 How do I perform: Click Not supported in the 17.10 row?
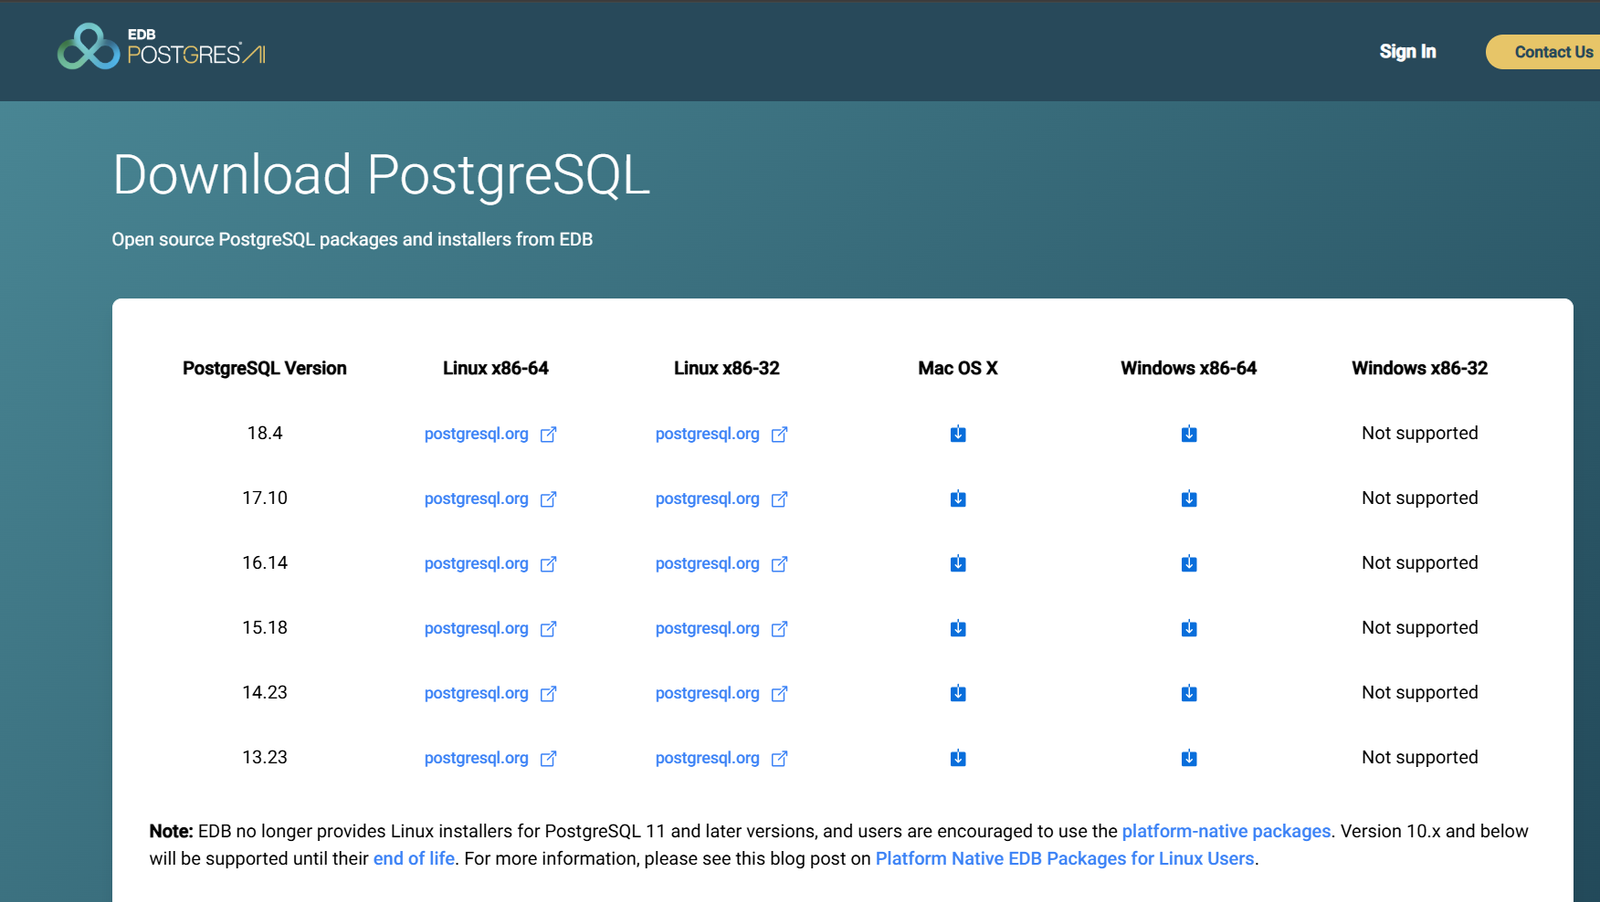(1420, 498)
